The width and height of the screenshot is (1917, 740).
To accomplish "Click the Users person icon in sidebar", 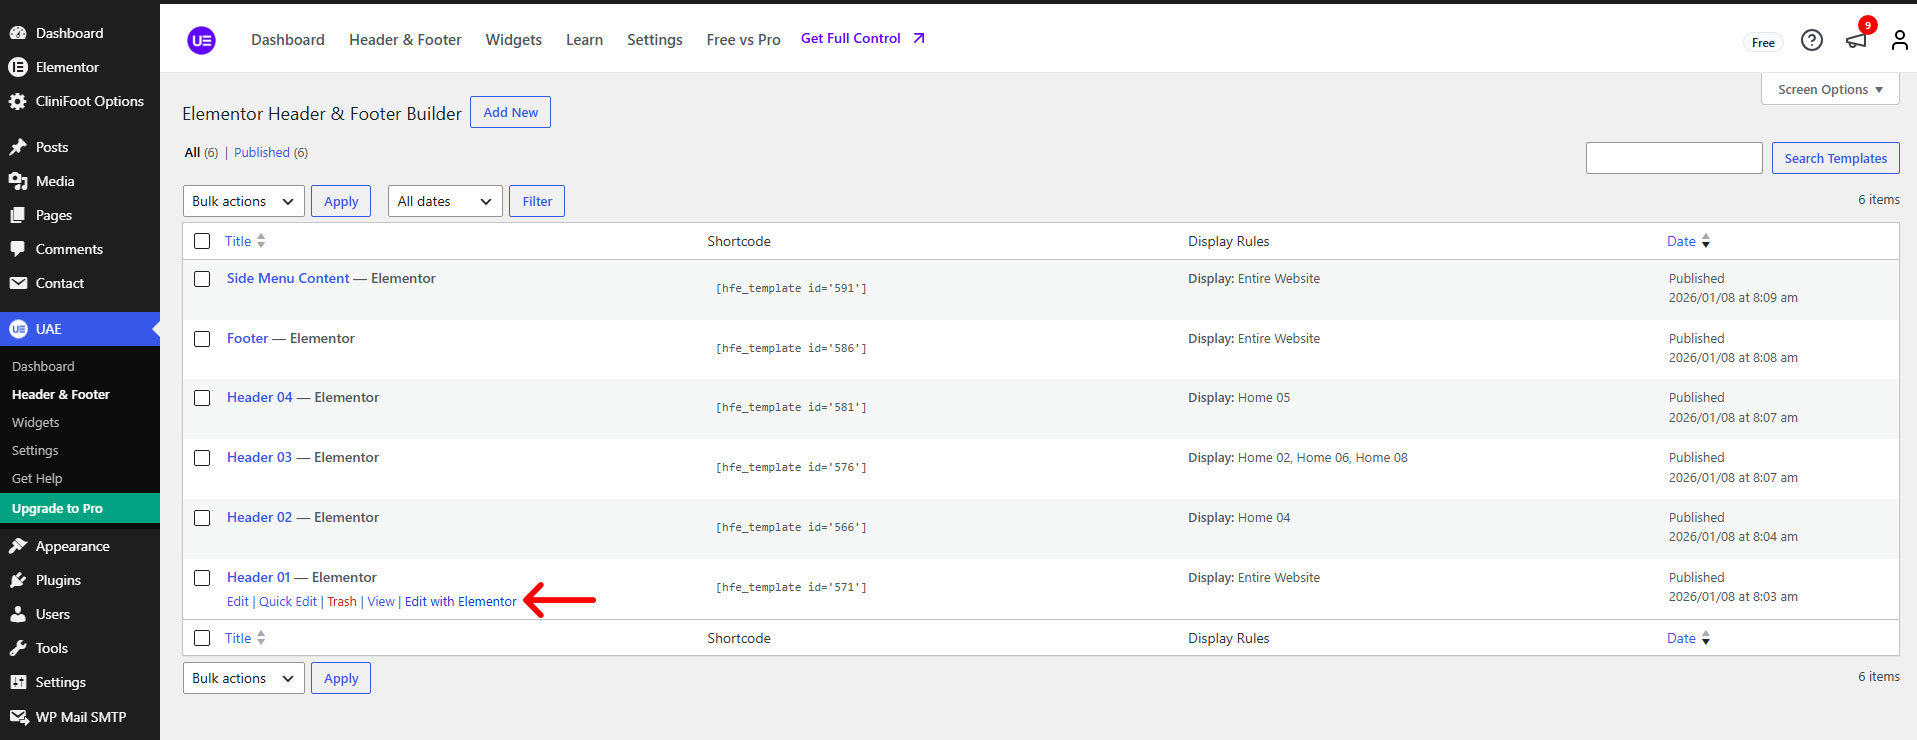I will [18, 614].
